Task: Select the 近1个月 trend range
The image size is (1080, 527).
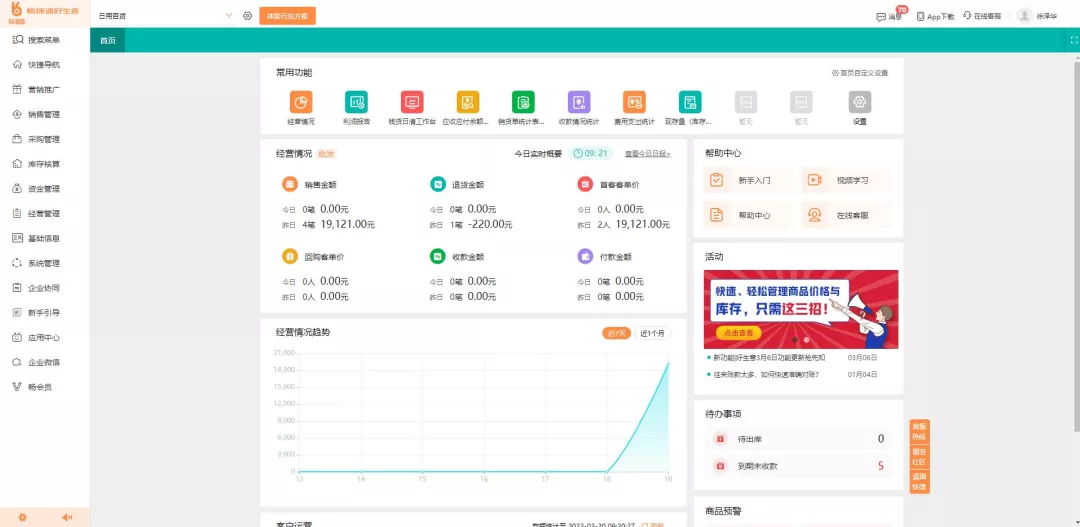Action: pos(652,333)
